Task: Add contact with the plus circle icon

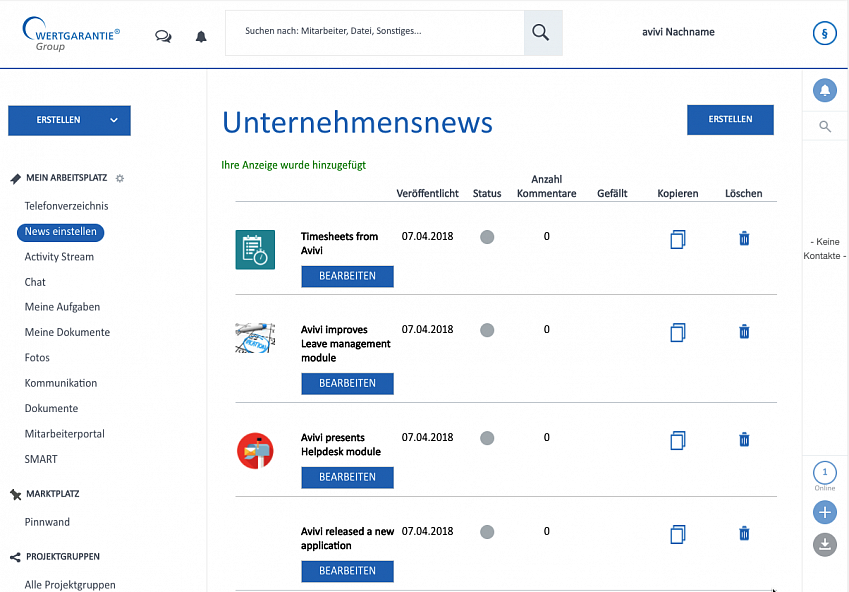Action: (825, 512)
